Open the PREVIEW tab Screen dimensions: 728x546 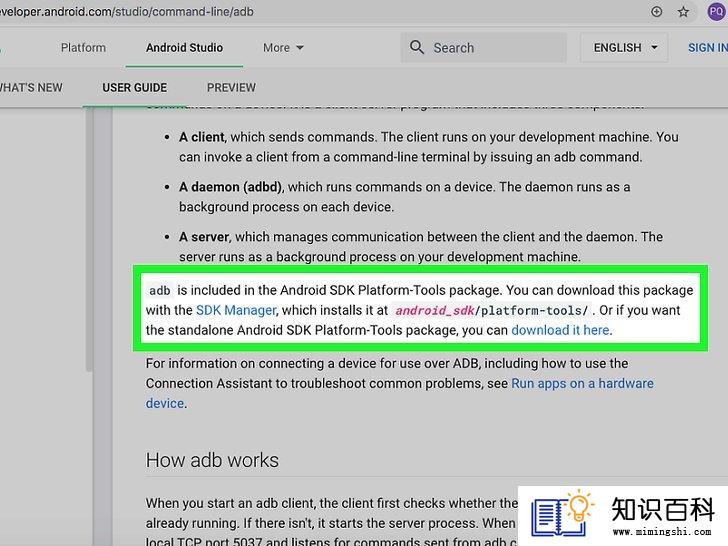tap(231, 87)
